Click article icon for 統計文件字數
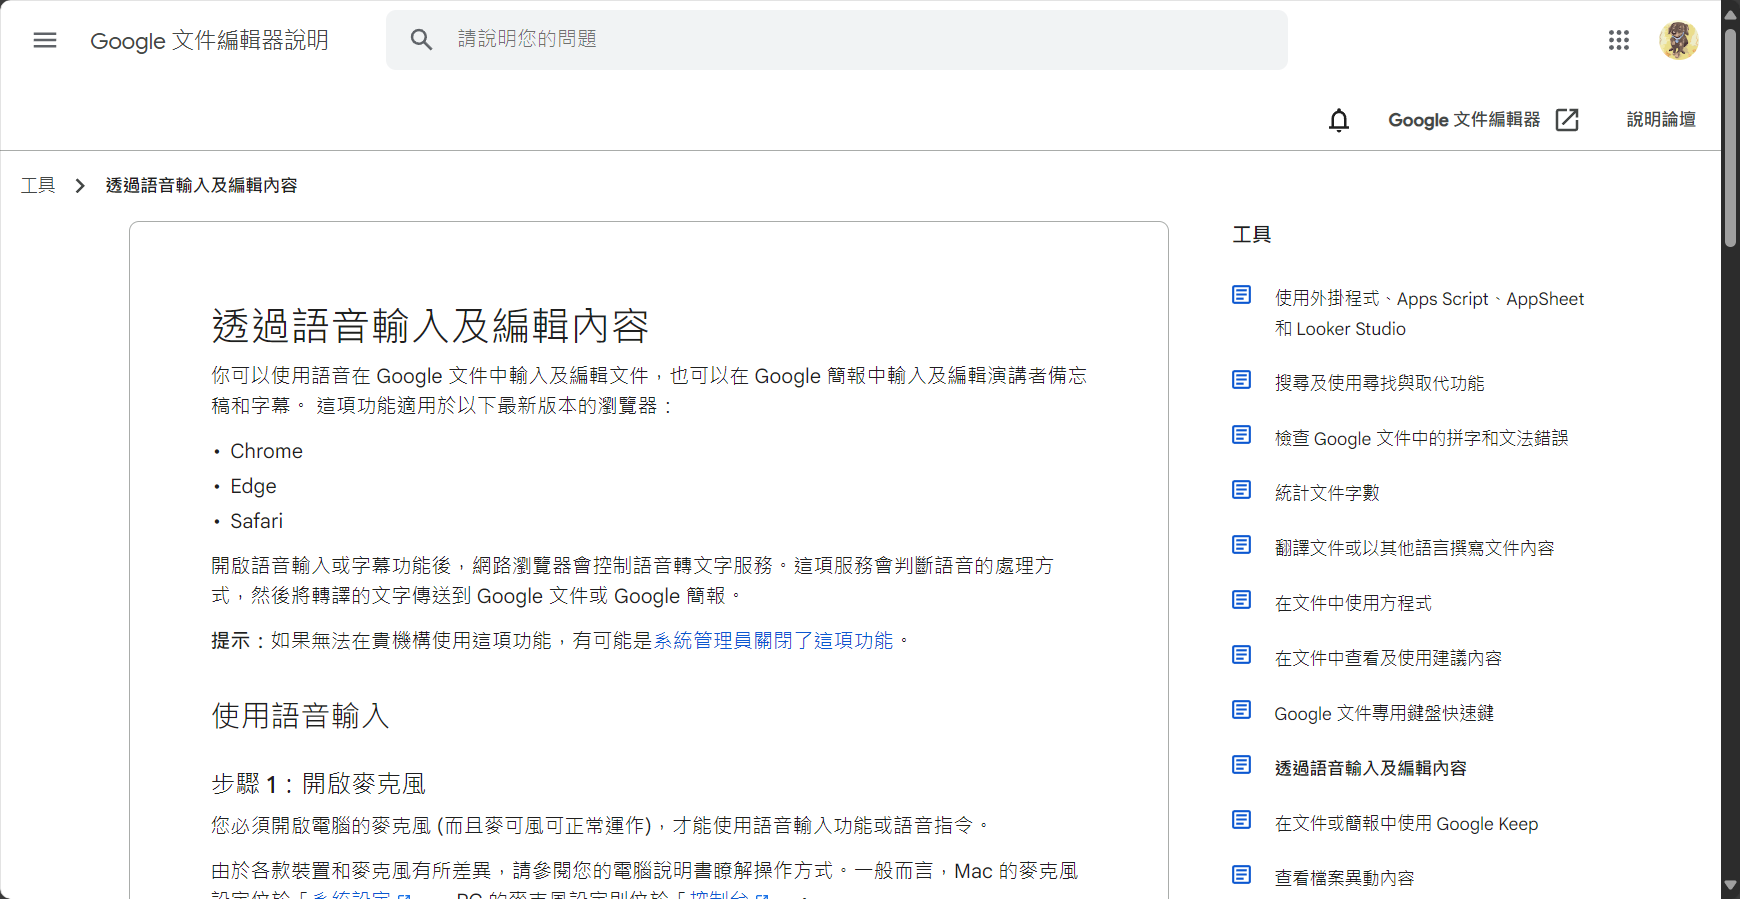This screenshot has height=899, width=1740. (x=1242, y=490)
